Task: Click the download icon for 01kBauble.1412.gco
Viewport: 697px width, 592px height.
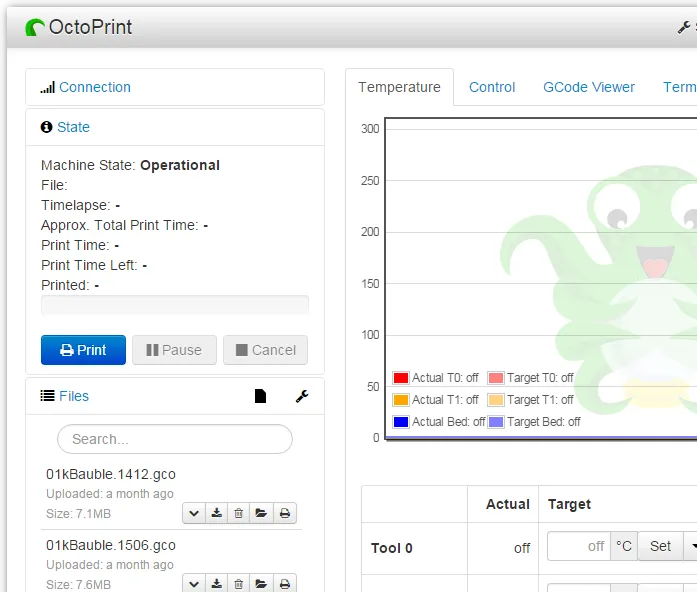Action: [217, 514]
